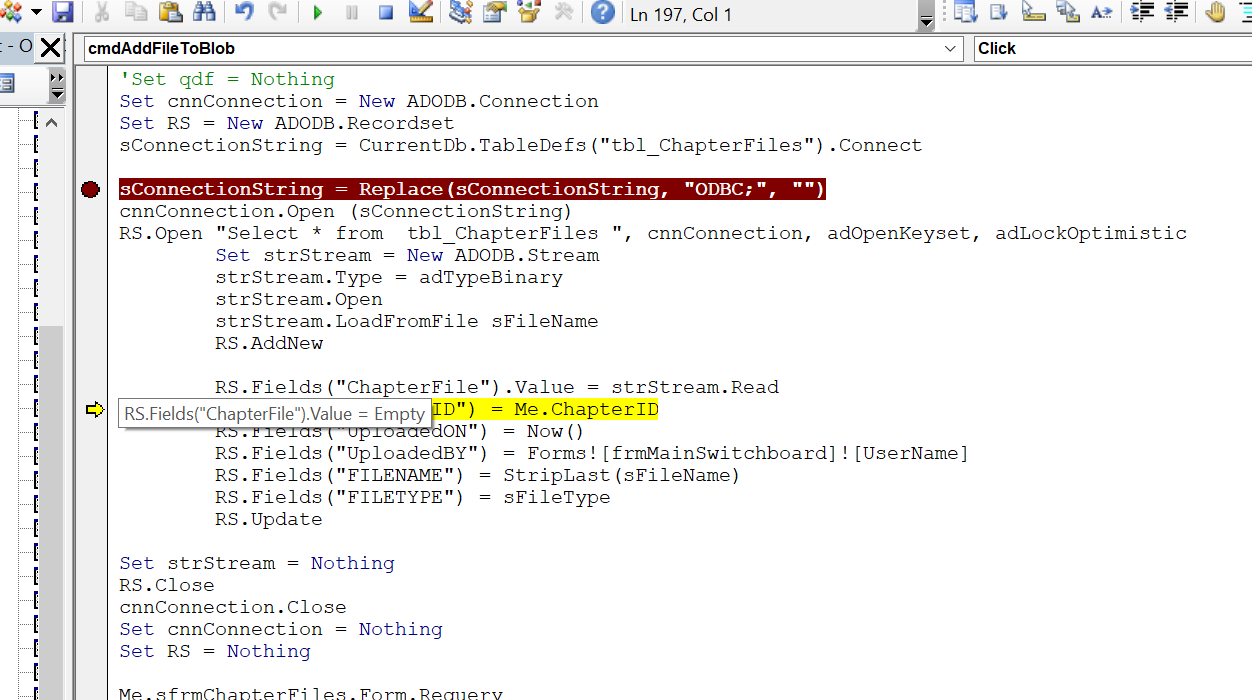This screenshot has width=1252, height=700.
Task: Open the Insert object dropdown arrow
Action: (36, 13)
